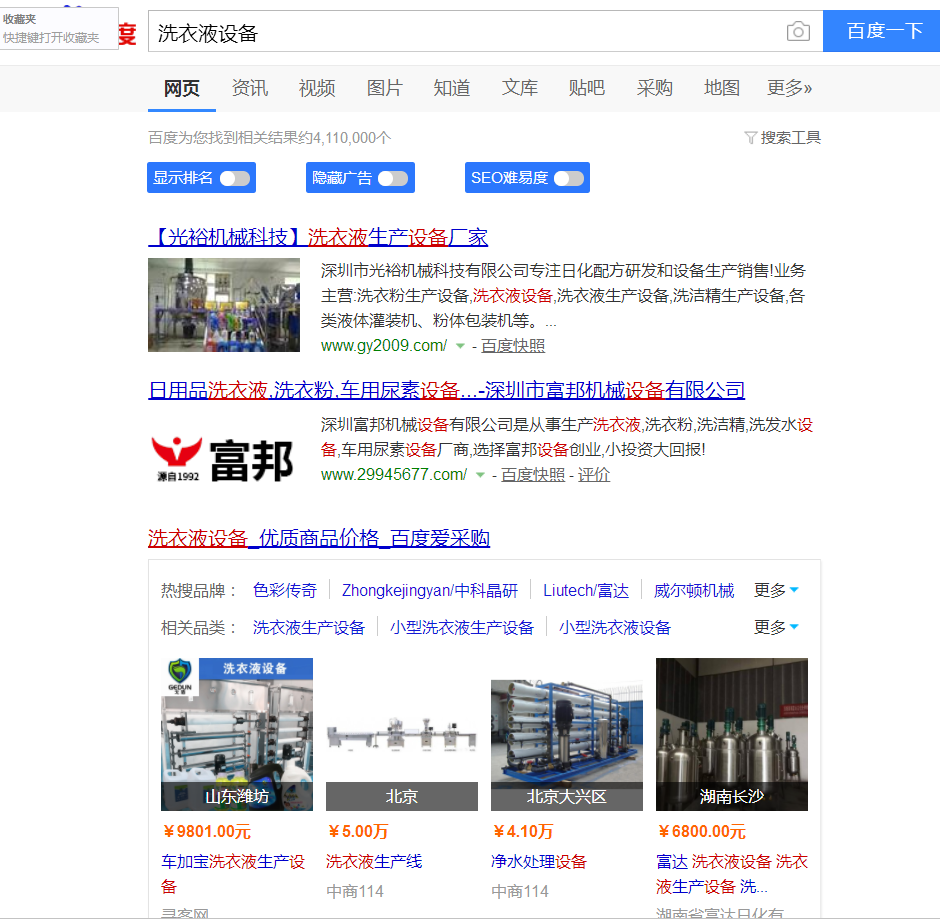Switch to the 图片 tab
This screenshot has height=922, width=940.
384,88
